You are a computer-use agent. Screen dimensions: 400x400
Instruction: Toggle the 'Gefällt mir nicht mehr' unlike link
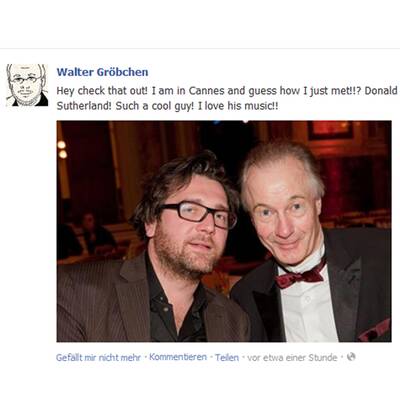pos(98,357)
